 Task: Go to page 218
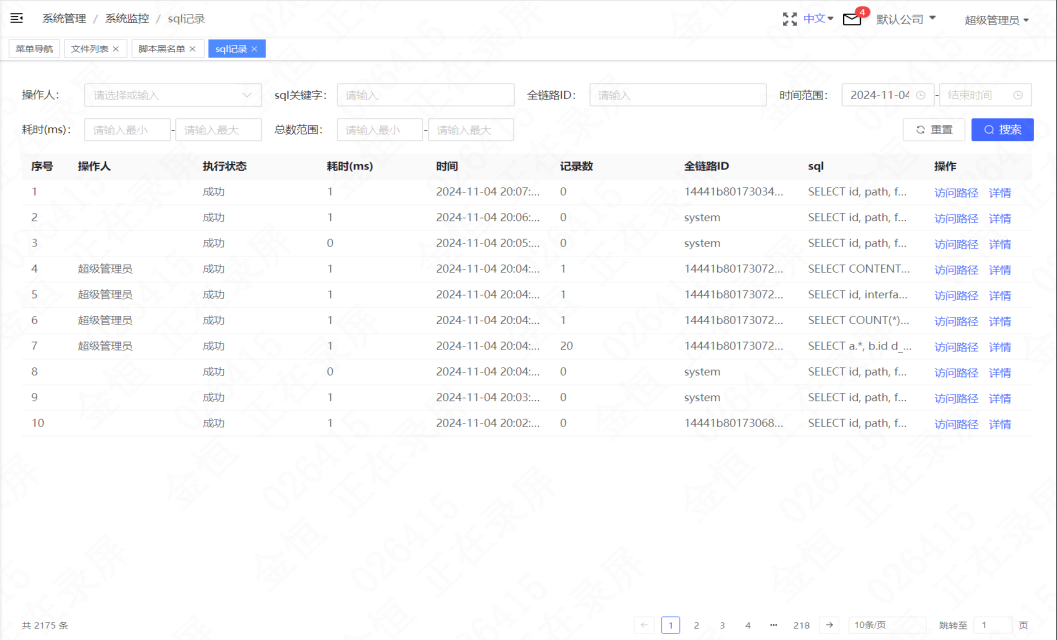(x=801, y=625)
